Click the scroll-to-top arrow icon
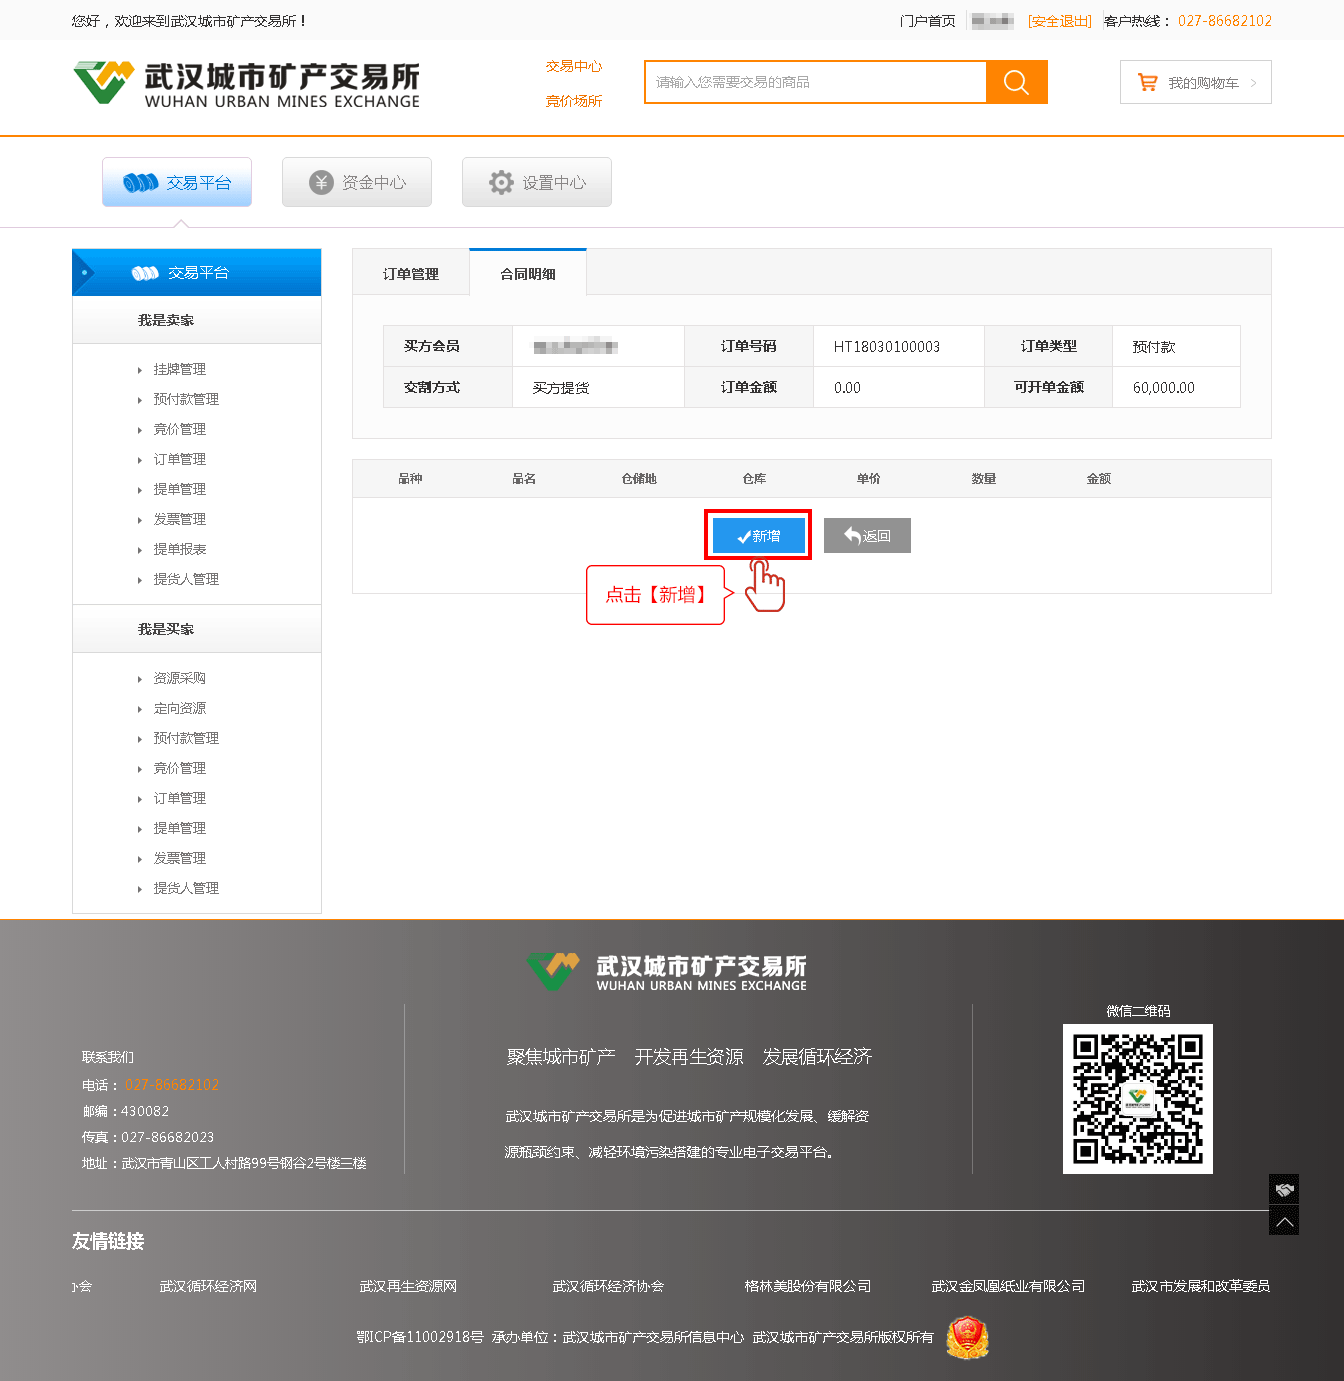Image resolution: width=1344 pixels, height=1381 pixels. point(1284,1221)
